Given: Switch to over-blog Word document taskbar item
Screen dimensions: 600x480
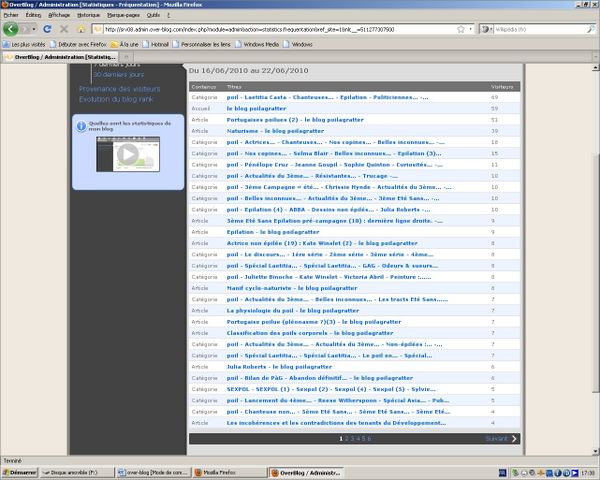Looking at the screenshot, I should 153,473.
